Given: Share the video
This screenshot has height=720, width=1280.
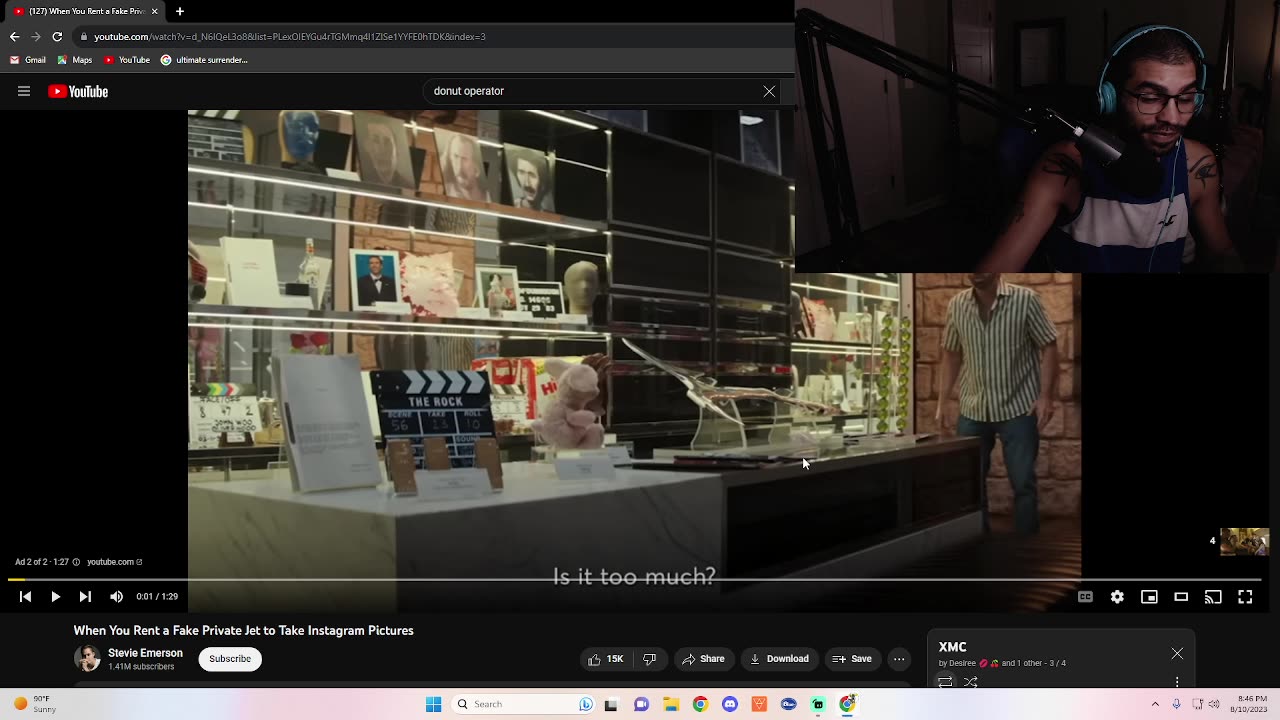Looking at the screenshot, I should point(703,659).
